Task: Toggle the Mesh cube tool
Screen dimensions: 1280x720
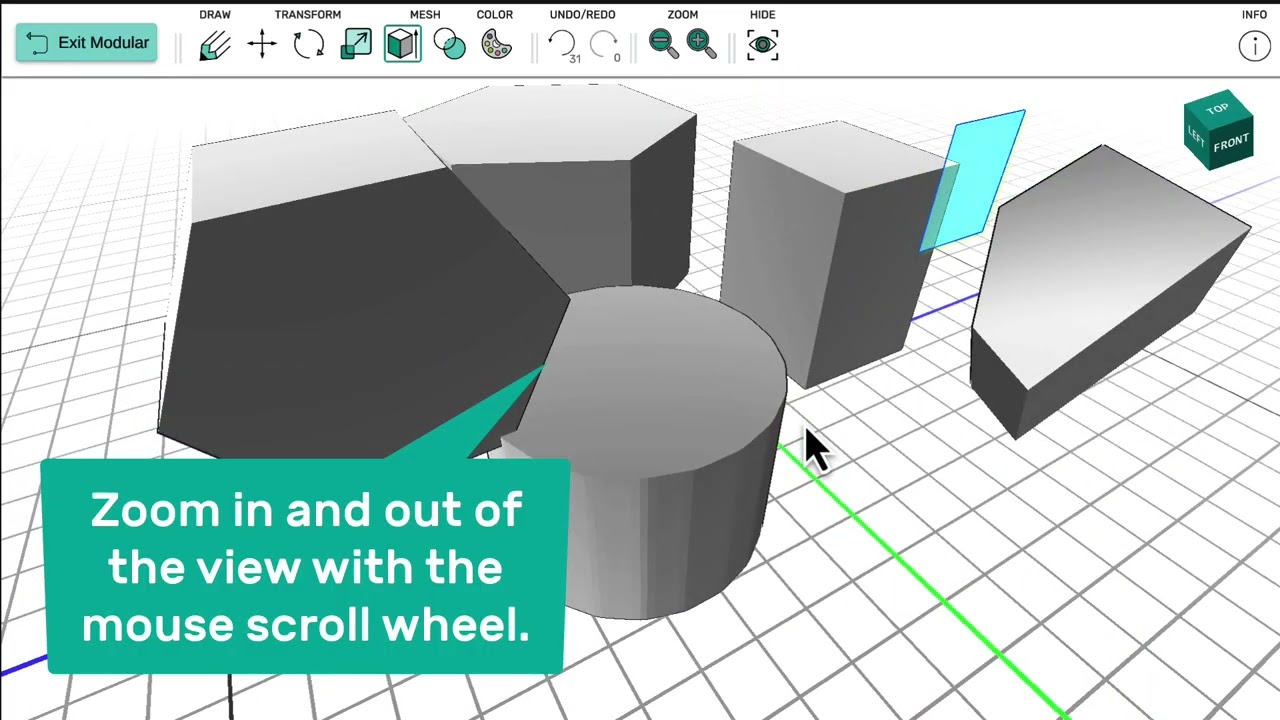Action: pos(403,44)
